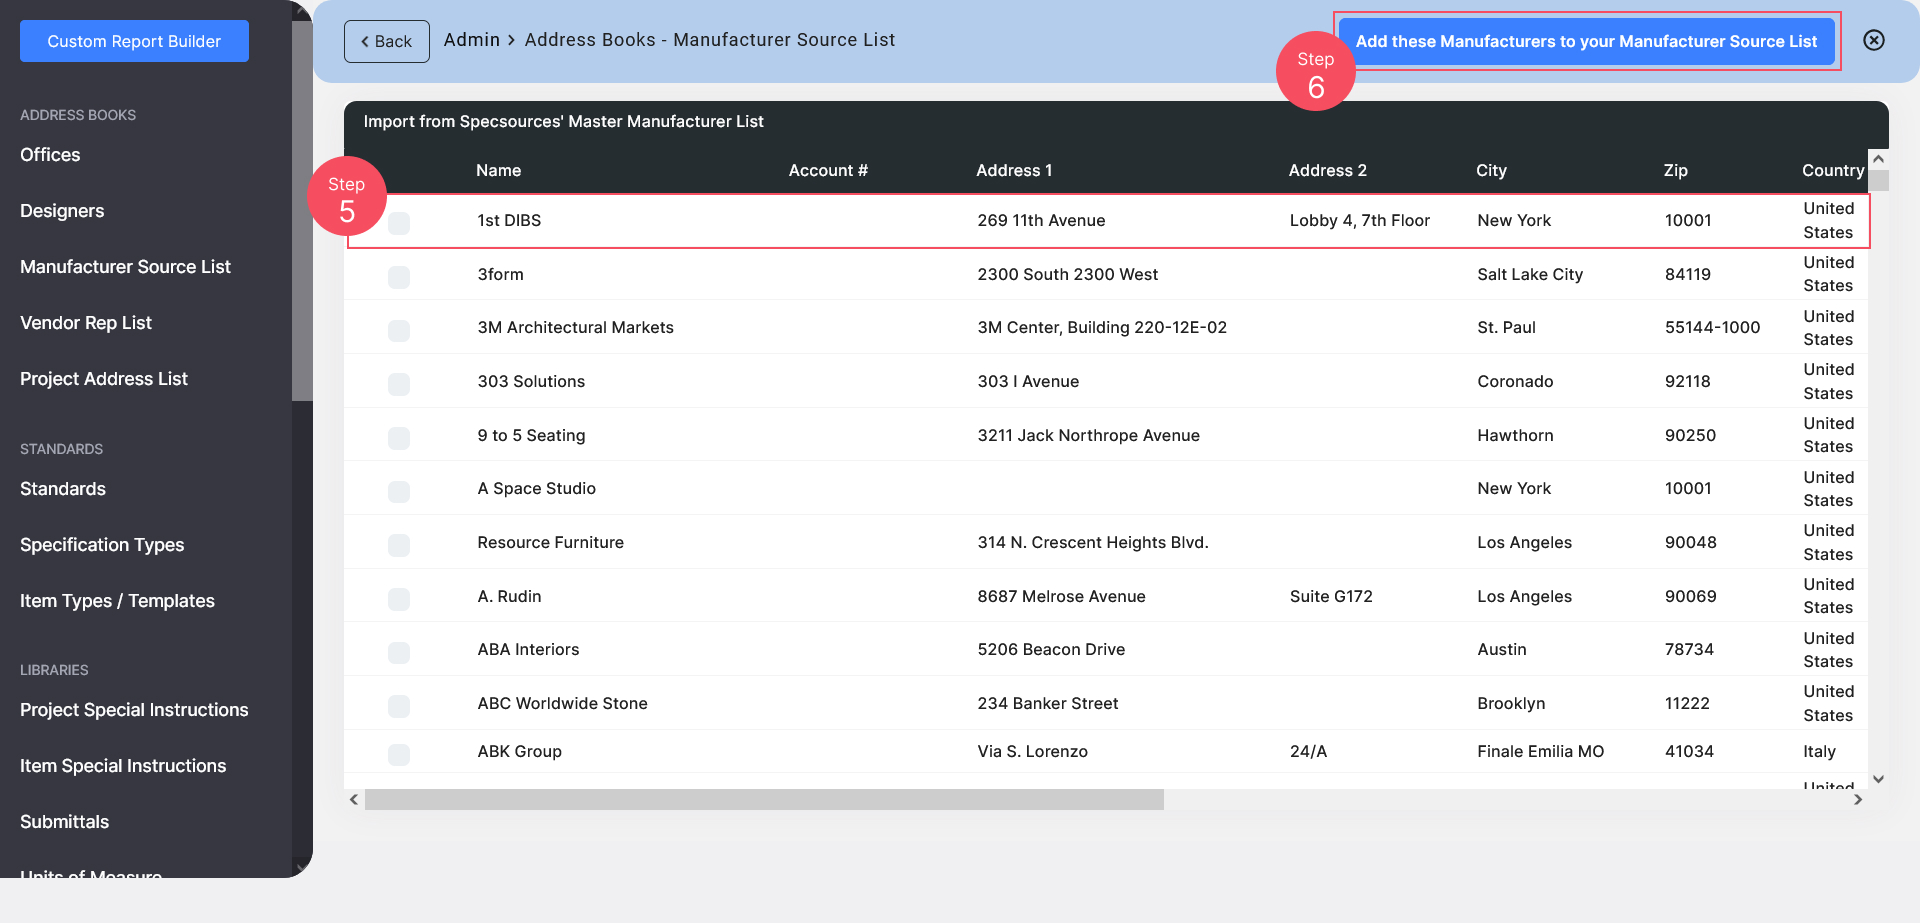Tick the ABC Worldwide Stone checkbox
The image size is (1920, 923).
pyautogui.click(x=399, y=705)
